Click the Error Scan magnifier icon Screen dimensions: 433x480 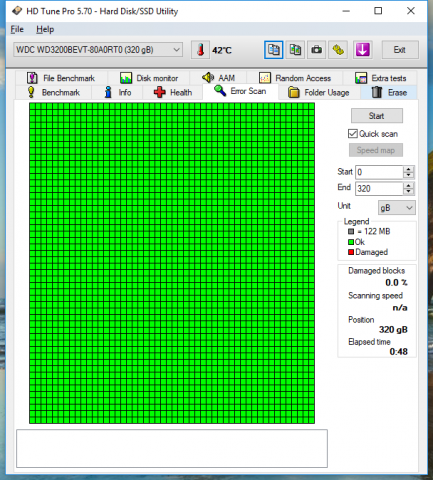pos(220,91)
